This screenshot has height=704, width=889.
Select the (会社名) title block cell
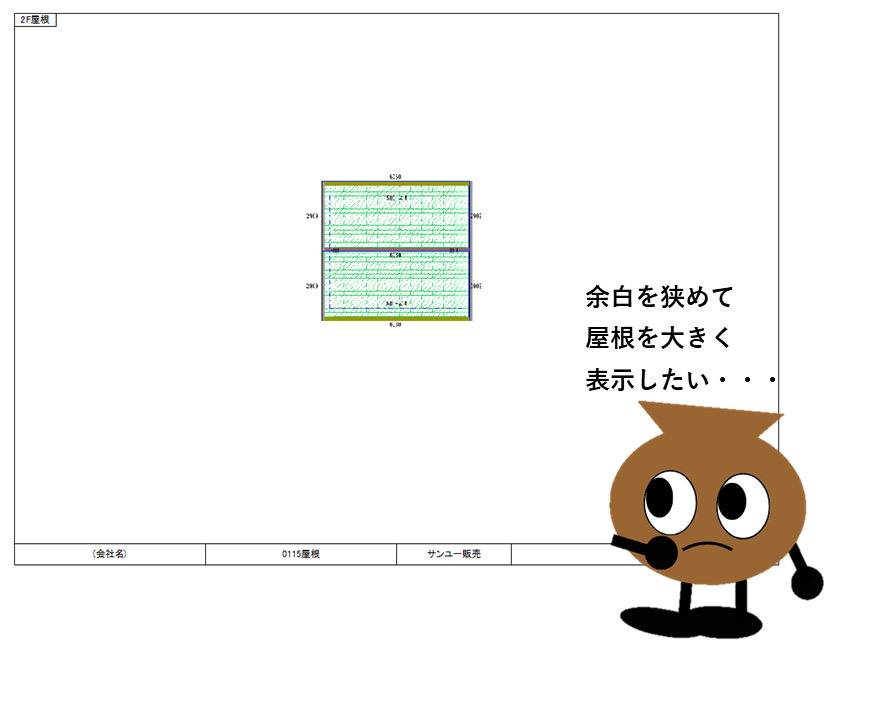[110, 554]
